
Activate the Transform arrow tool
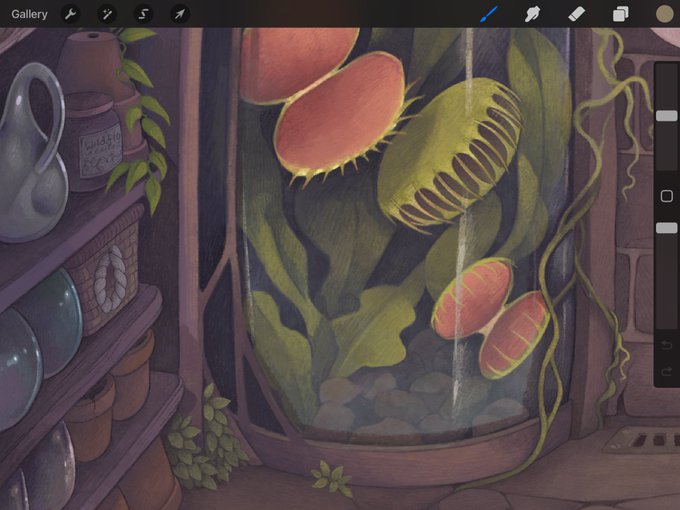(x=179, y=14)
